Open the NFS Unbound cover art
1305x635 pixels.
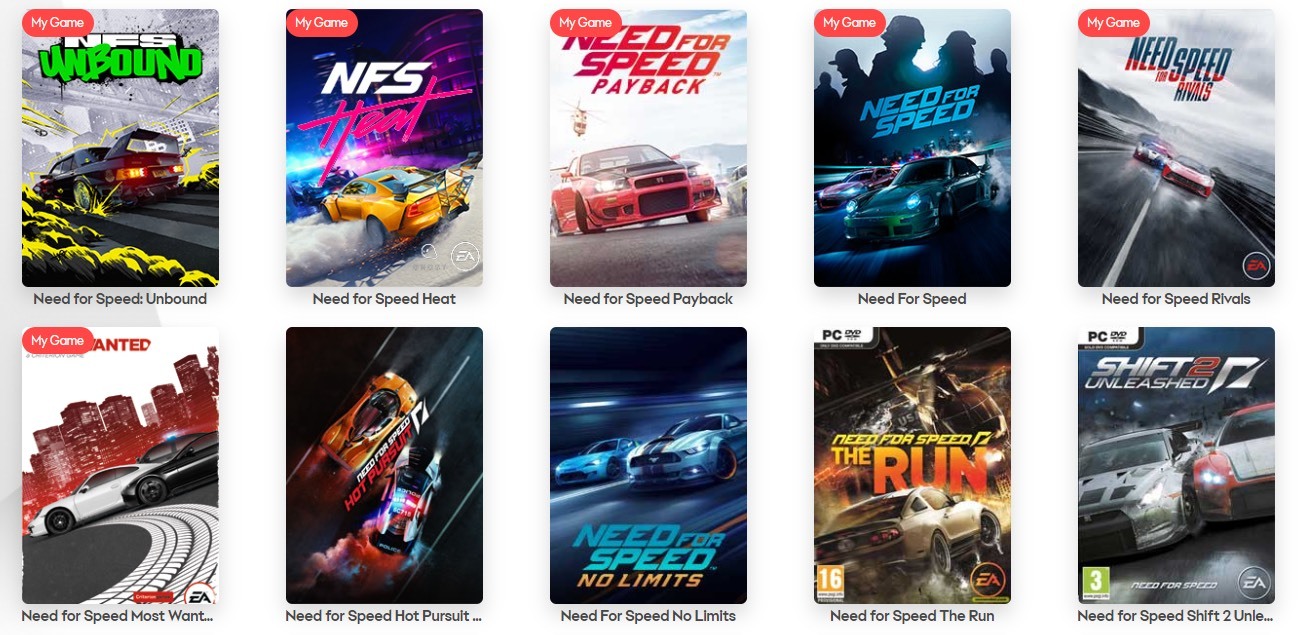pos(120,148)
